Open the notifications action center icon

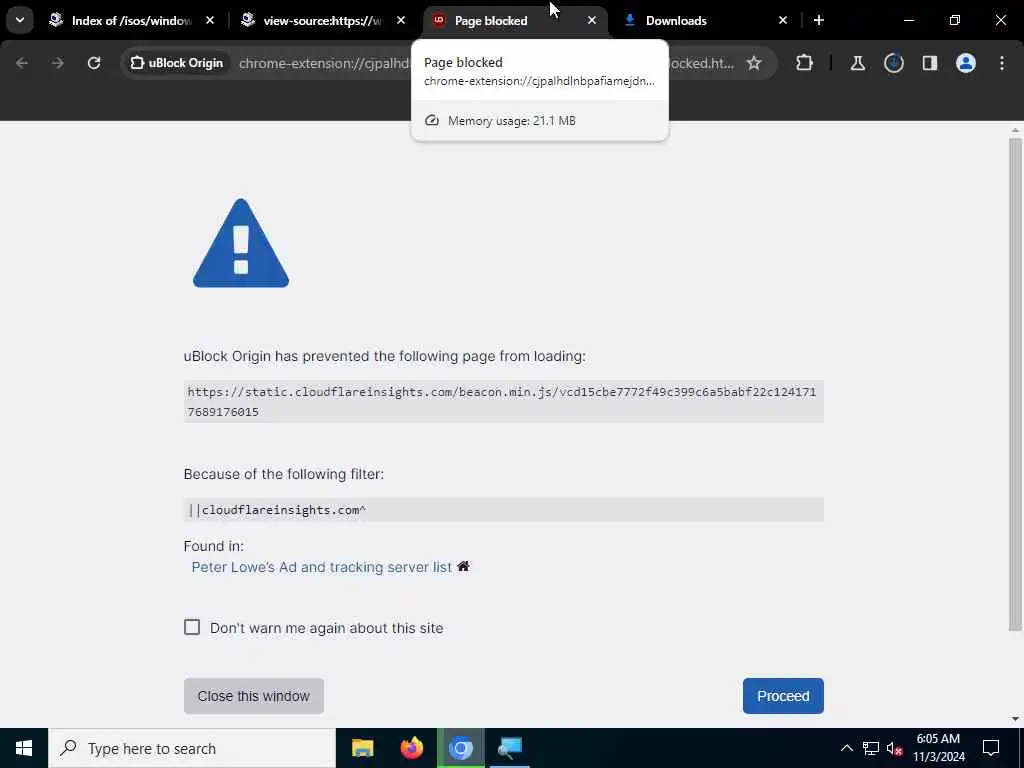(991, 748)
